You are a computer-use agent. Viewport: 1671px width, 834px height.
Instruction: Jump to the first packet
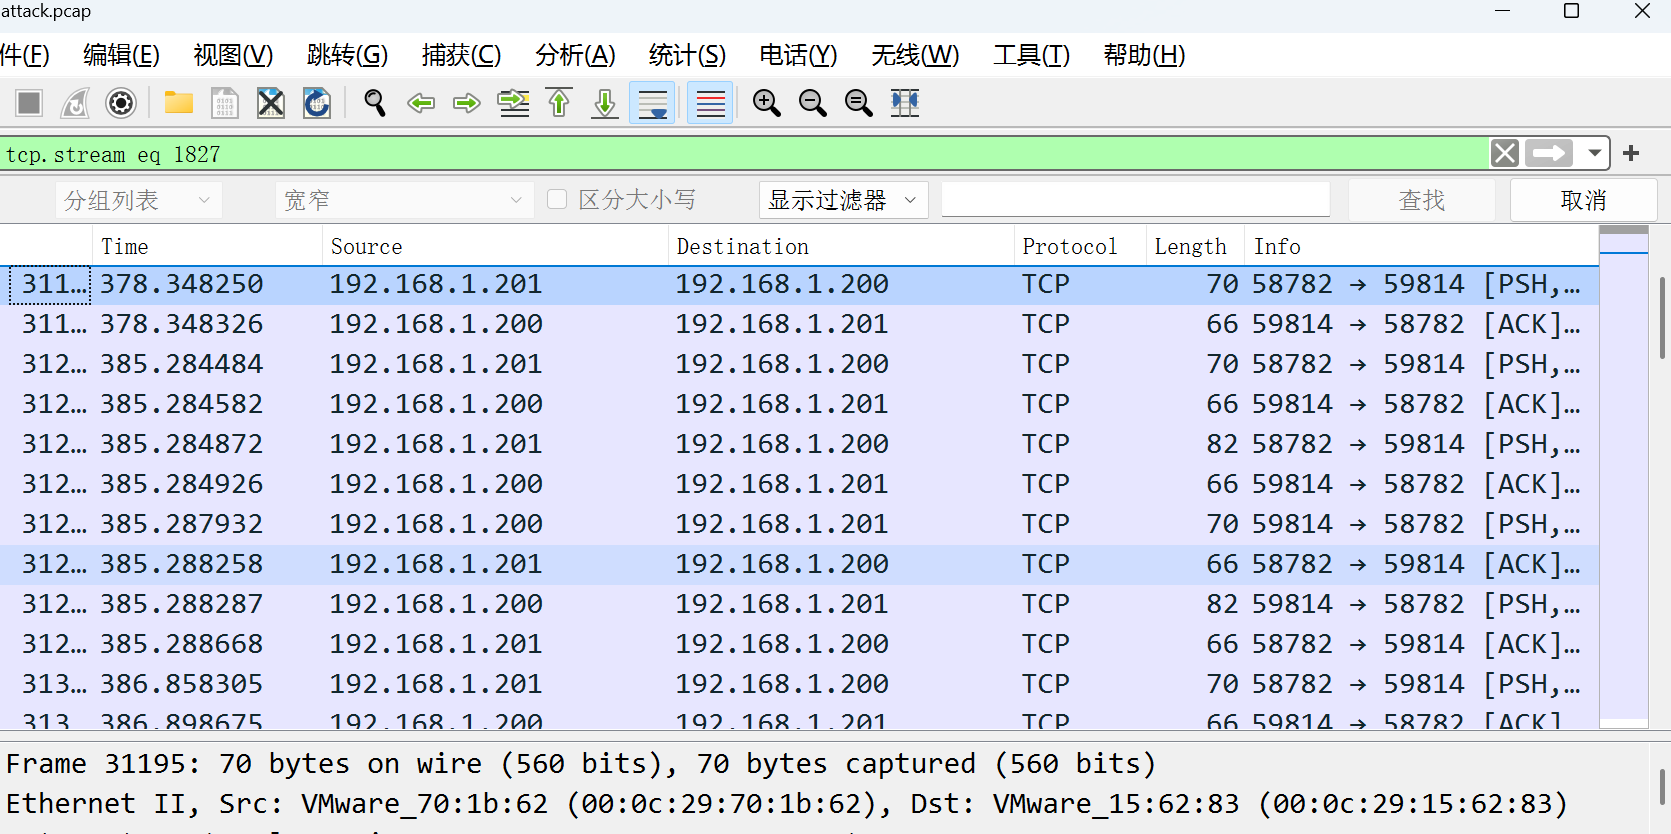click(559, 103)
